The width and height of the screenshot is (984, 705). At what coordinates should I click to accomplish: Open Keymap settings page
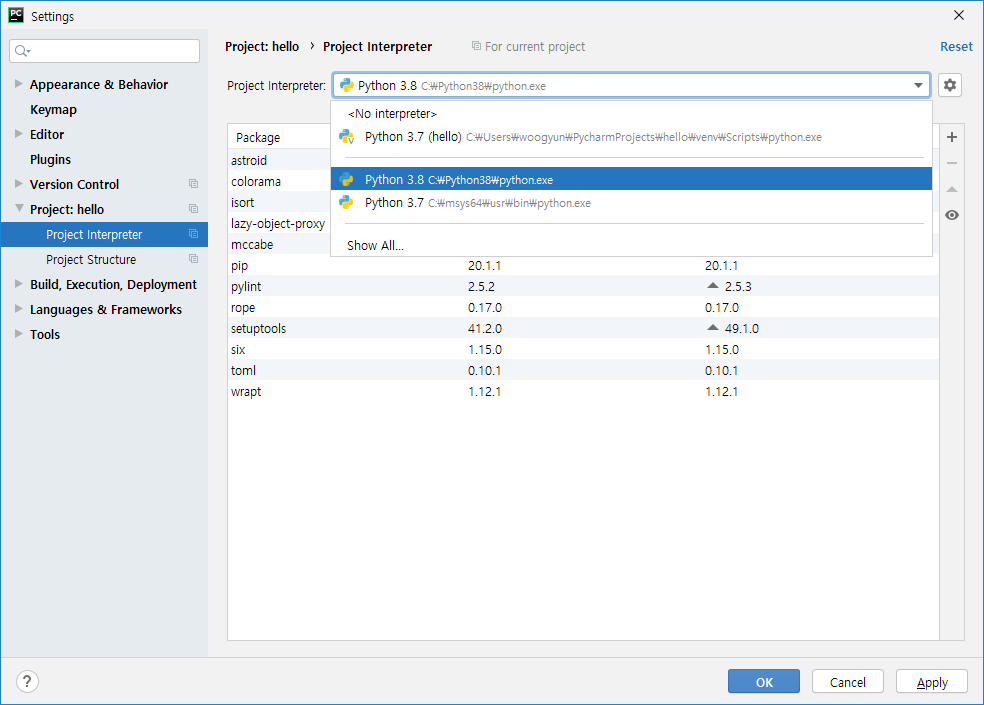53,109
